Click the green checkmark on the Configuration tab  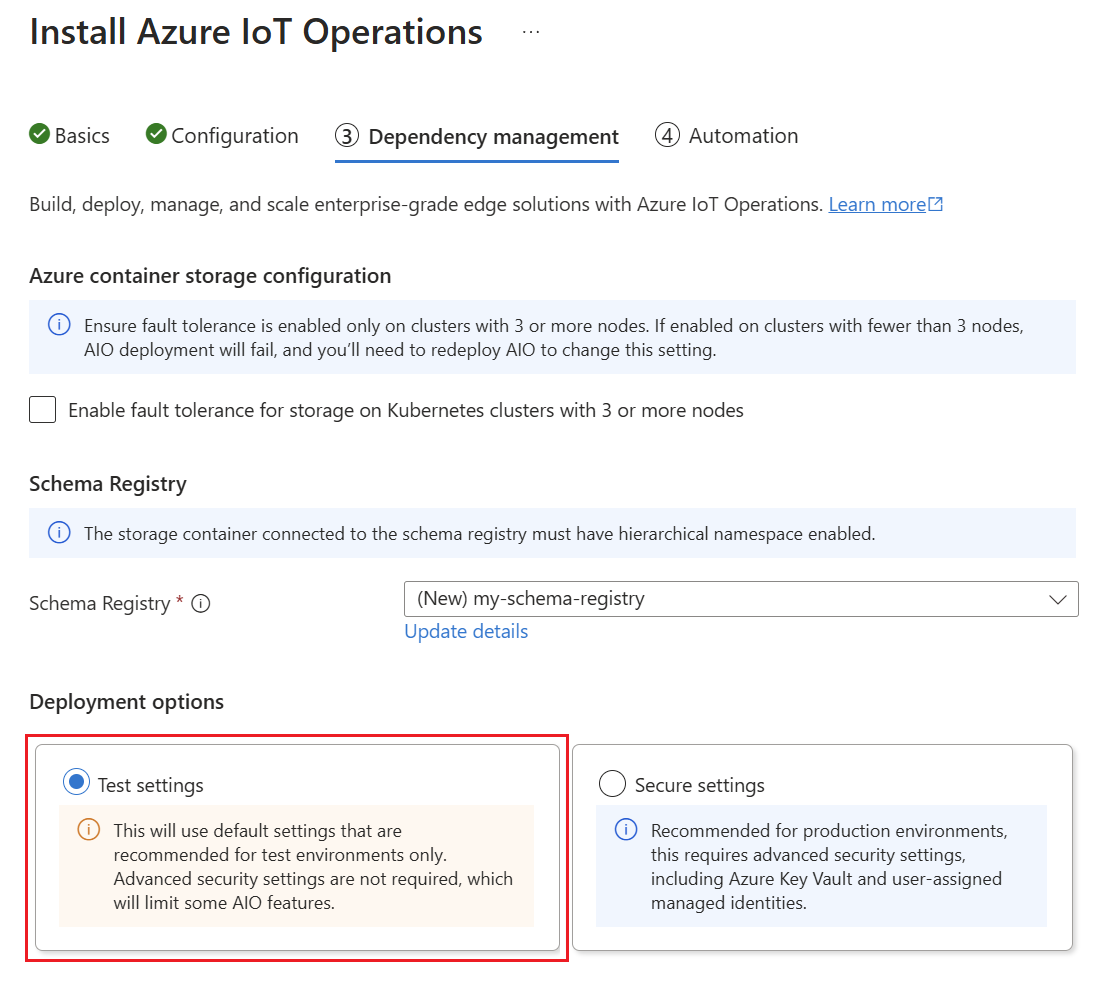pyautogui.click(x=155, y=135)
